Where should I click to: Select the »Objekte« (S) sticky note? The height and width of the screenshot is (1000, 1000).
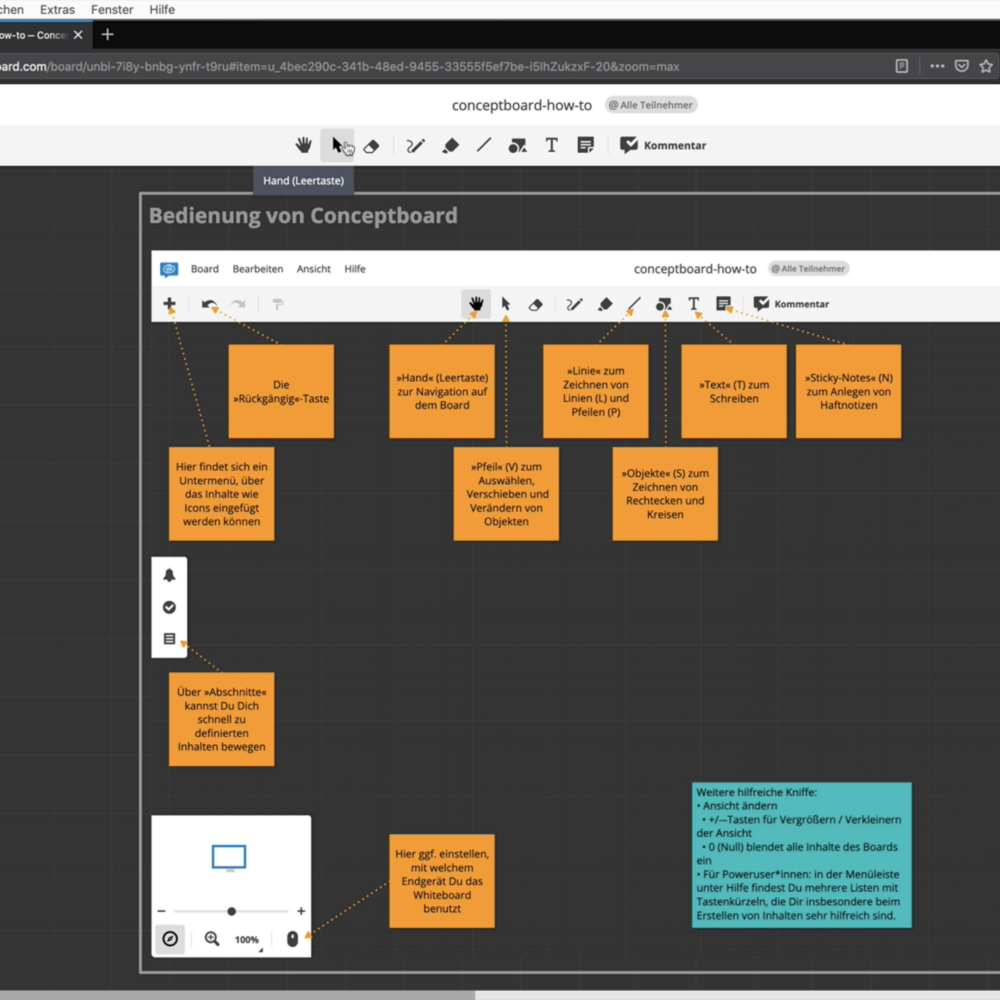click(665, 494)
